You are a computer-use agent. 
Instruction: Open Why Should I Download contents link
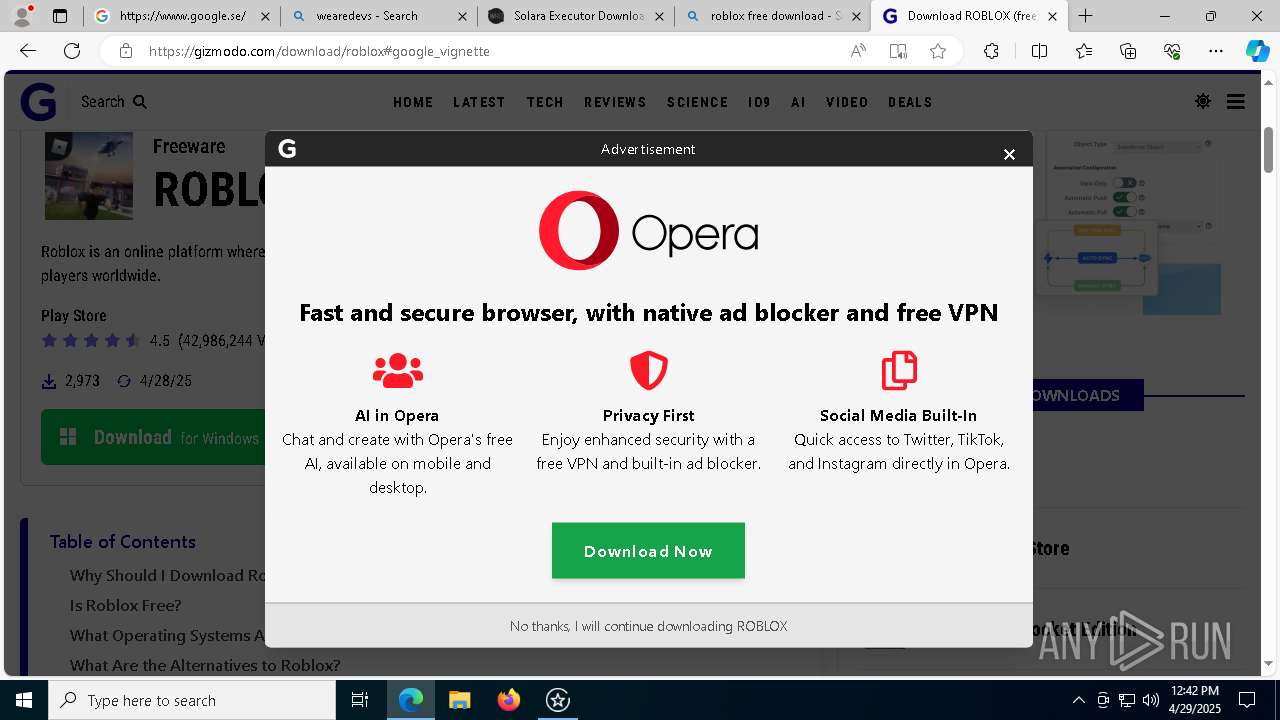(167, 575)
